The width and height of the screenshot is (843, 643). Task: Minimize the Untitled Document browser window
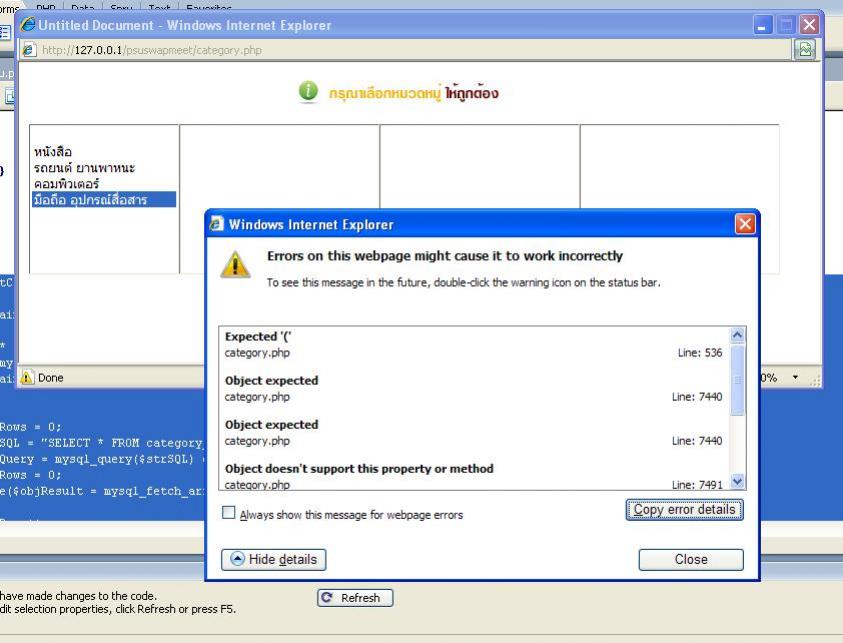(762, 25)
